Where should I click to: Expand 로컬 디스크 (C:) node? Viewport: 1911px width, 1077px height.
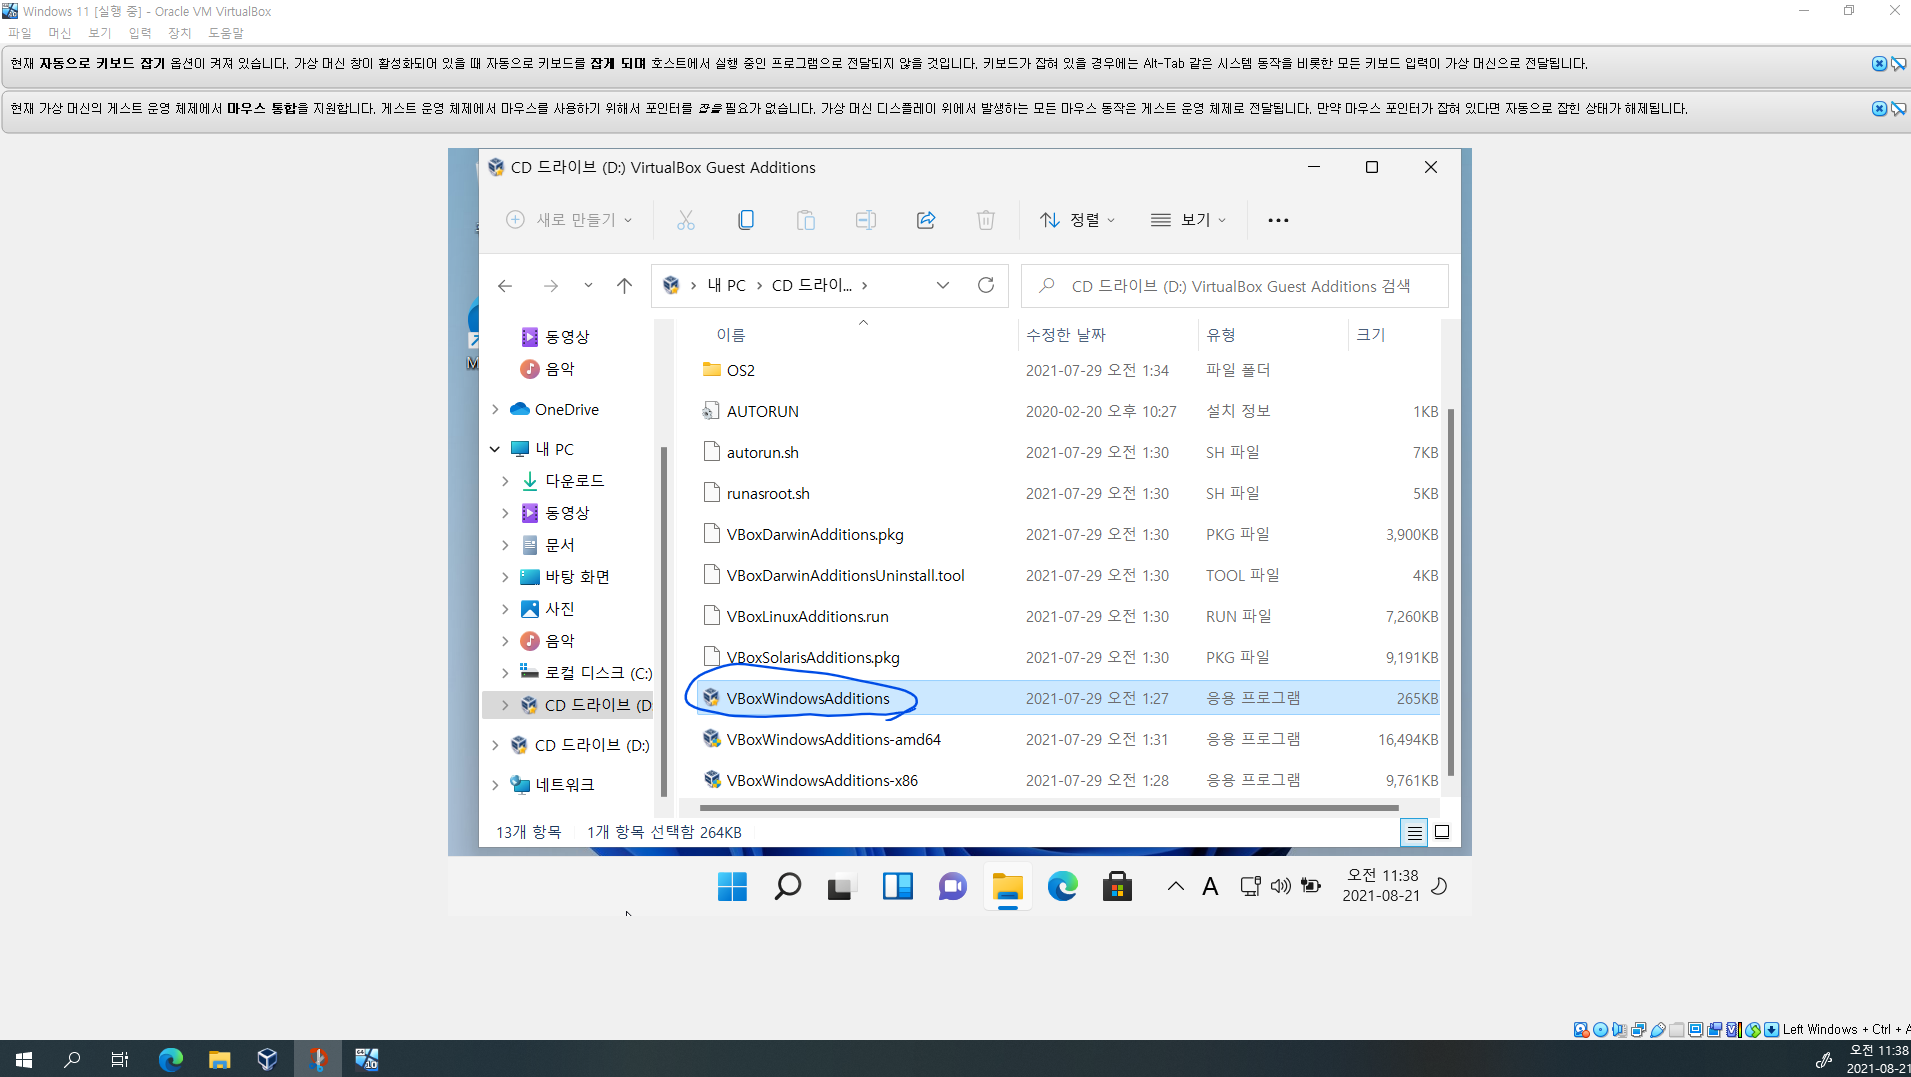[505, 673]
